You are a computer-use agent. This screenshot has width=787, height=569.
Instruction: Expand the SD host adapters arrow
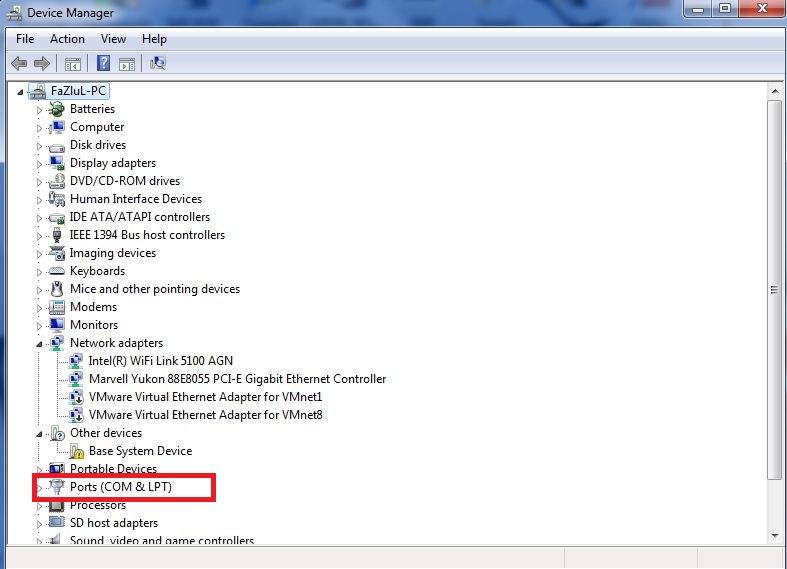[x=39, y=524]
